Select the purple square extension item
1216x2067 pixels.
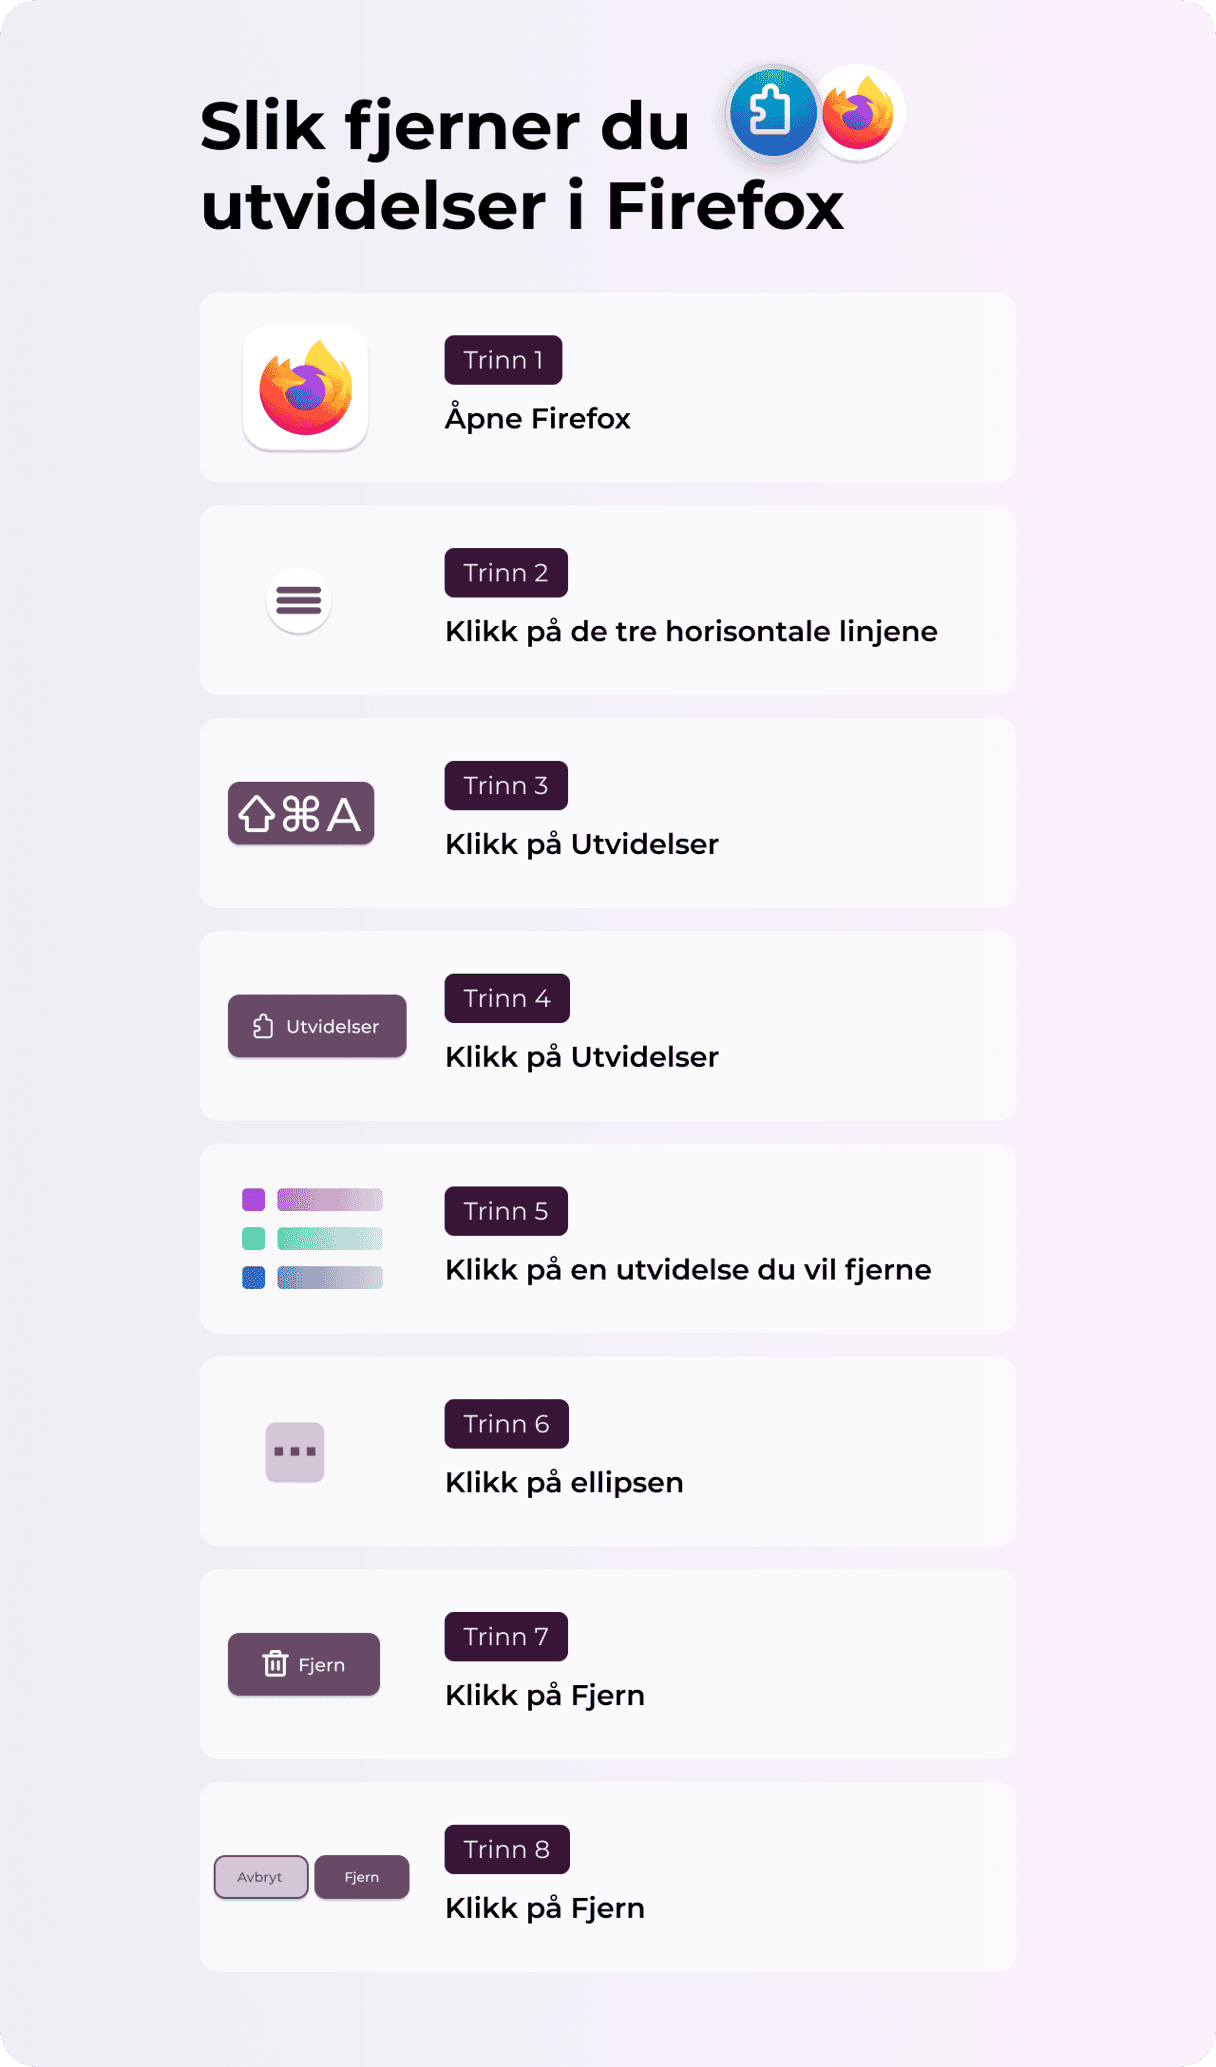tap(254, 1199)
